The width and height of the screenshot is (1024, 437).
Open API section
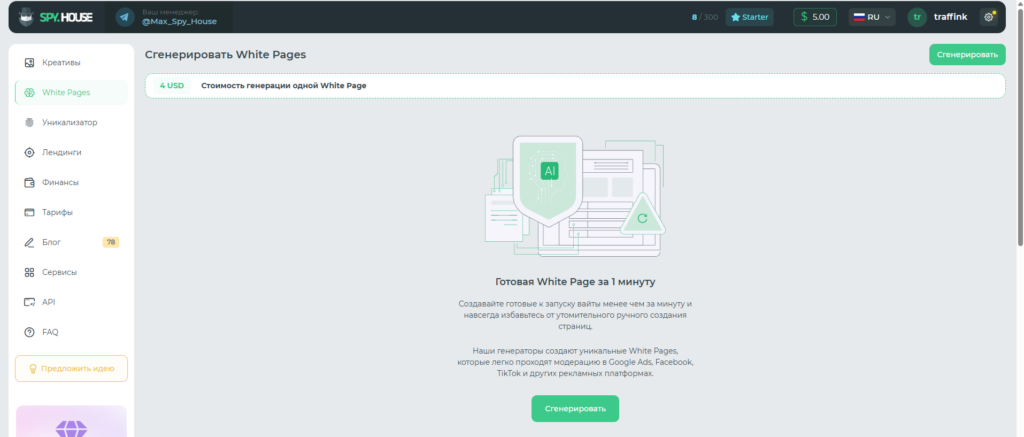(x=71, y=302)
